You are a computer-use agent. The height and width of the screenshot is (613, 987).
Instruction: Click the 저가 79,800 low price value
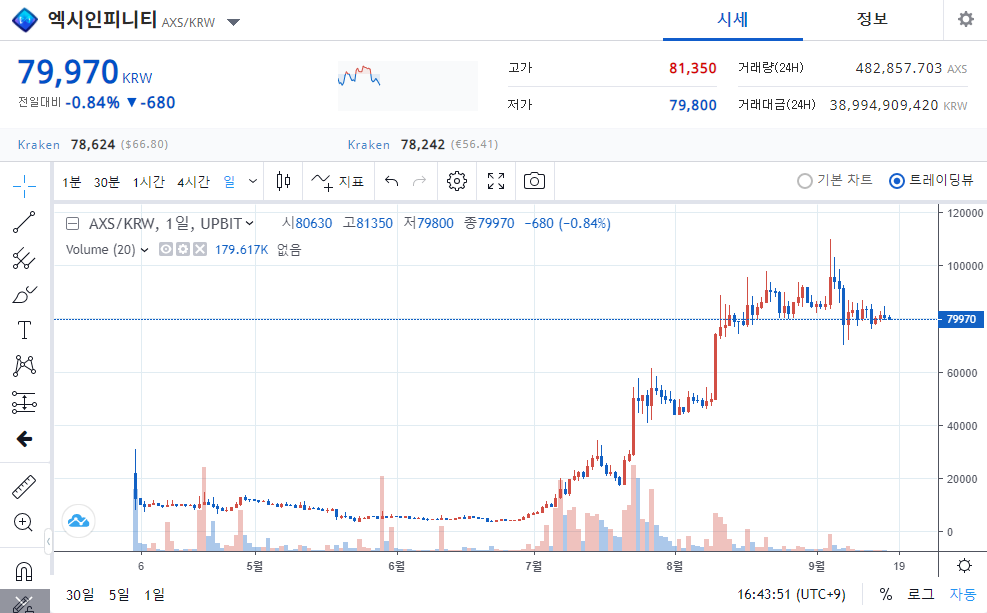pyautogui.click(x=692, y=105)
